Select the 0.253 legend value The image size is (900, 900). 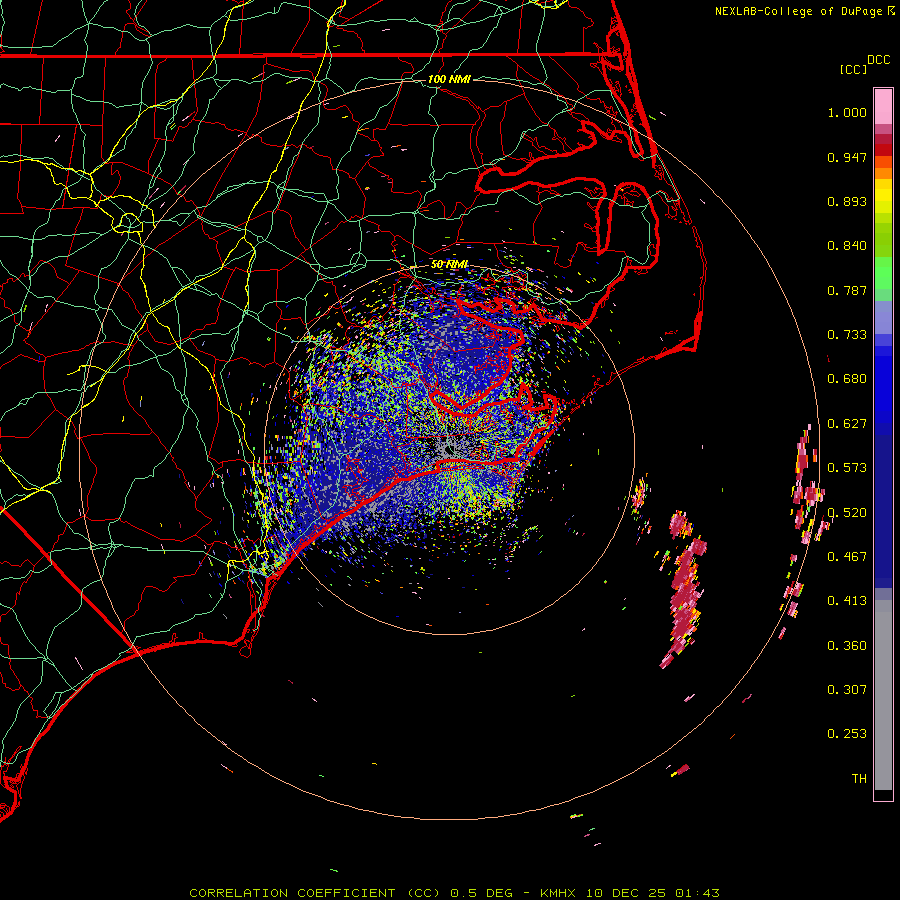(x=847, y=734)
